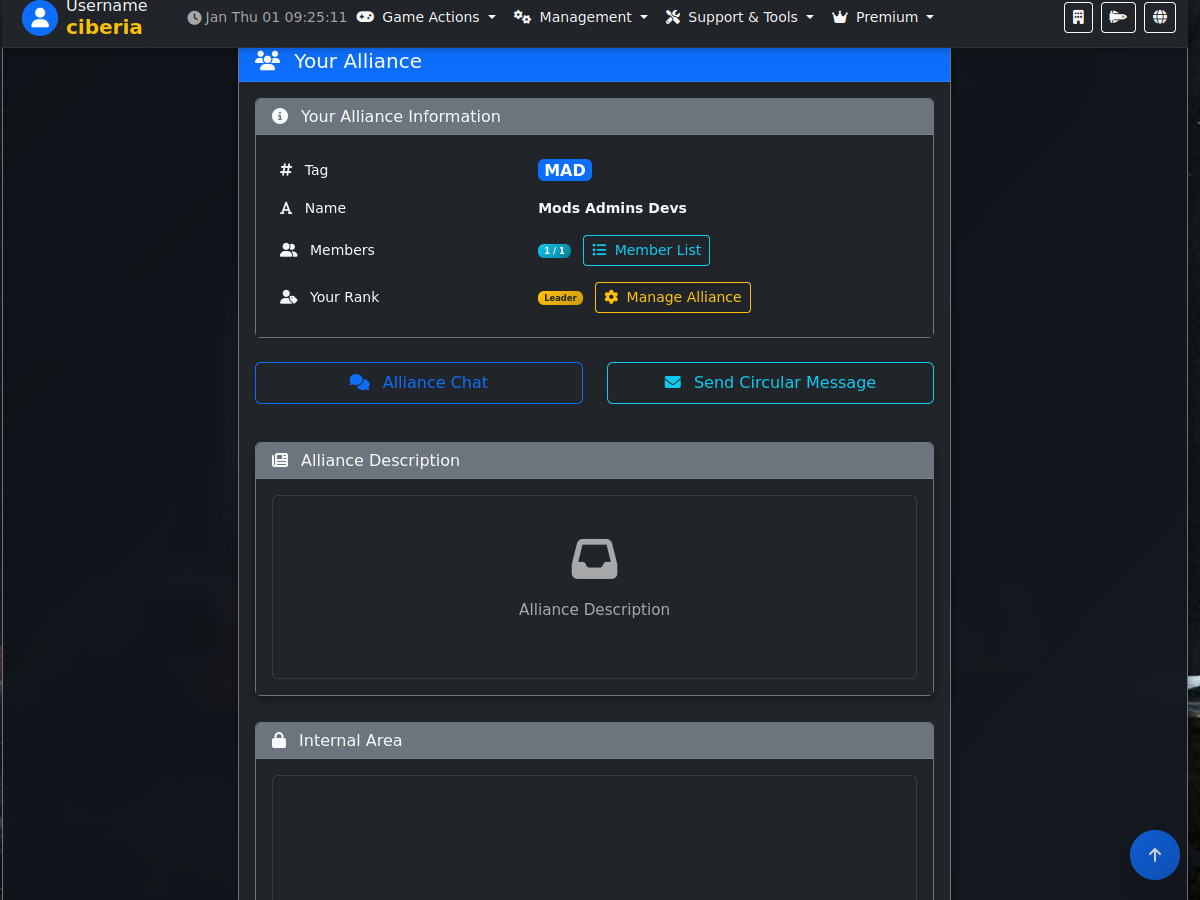Open the Member List

[x=646, y=250]
